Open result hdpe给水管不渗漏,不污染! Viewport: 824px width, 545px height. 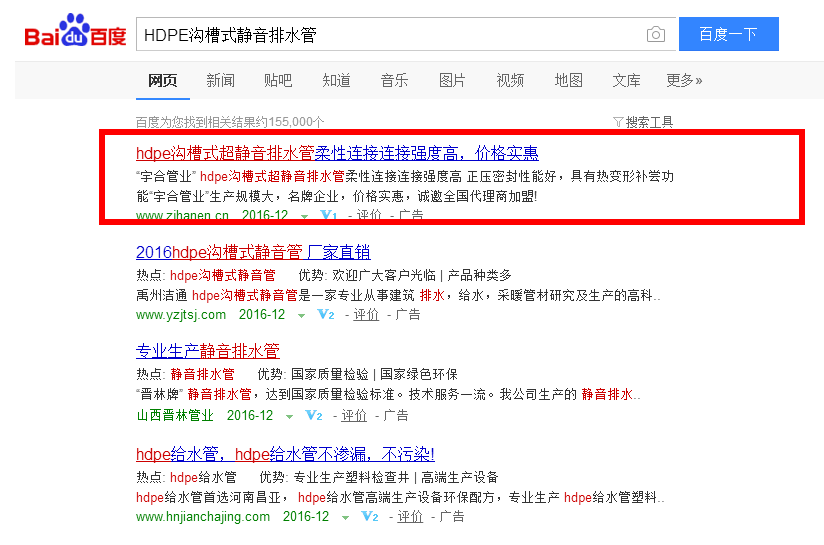285,454
